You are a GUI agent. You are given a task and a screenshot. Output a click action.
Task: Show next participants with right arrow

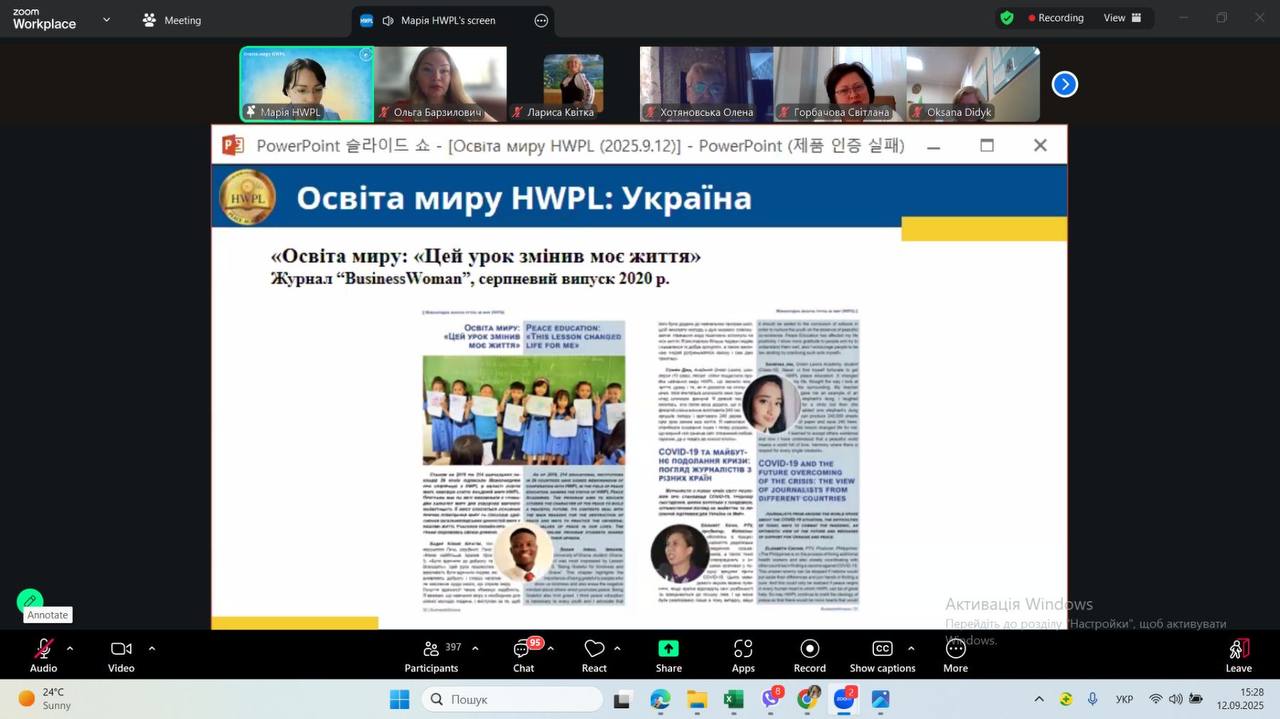1064,85
